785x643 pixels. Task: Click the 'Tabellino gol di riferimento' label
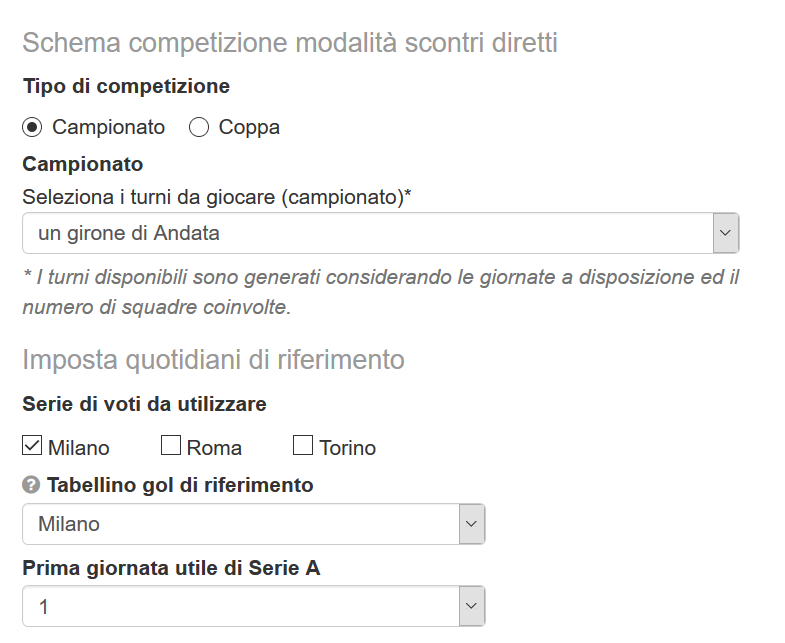pyautogui.click(x=180, y=485)
